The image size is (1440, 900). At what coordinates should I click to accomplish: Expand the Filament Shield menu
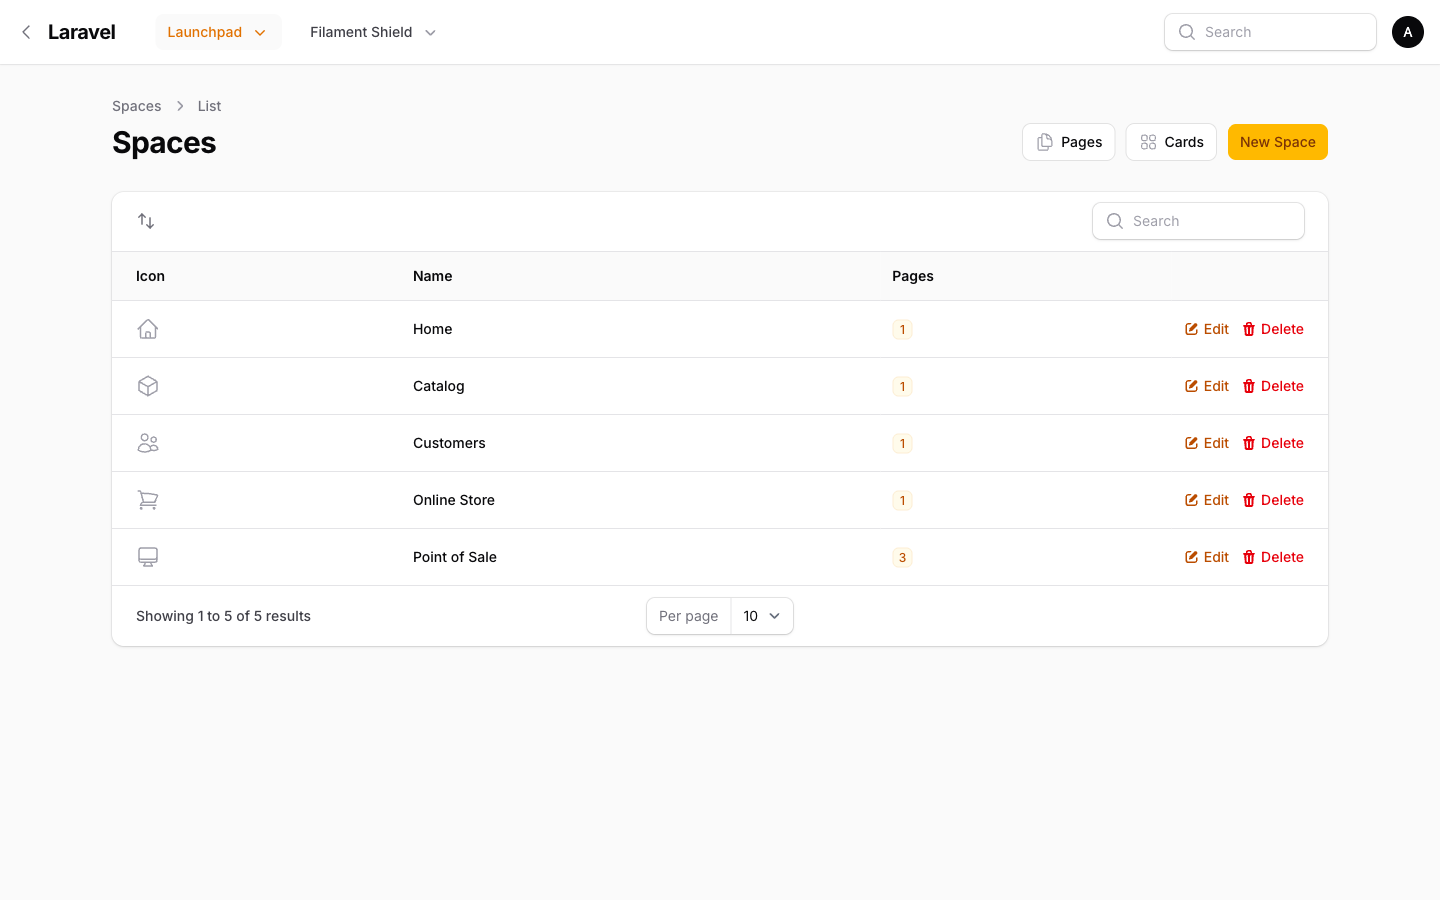(x=373, y=32)
